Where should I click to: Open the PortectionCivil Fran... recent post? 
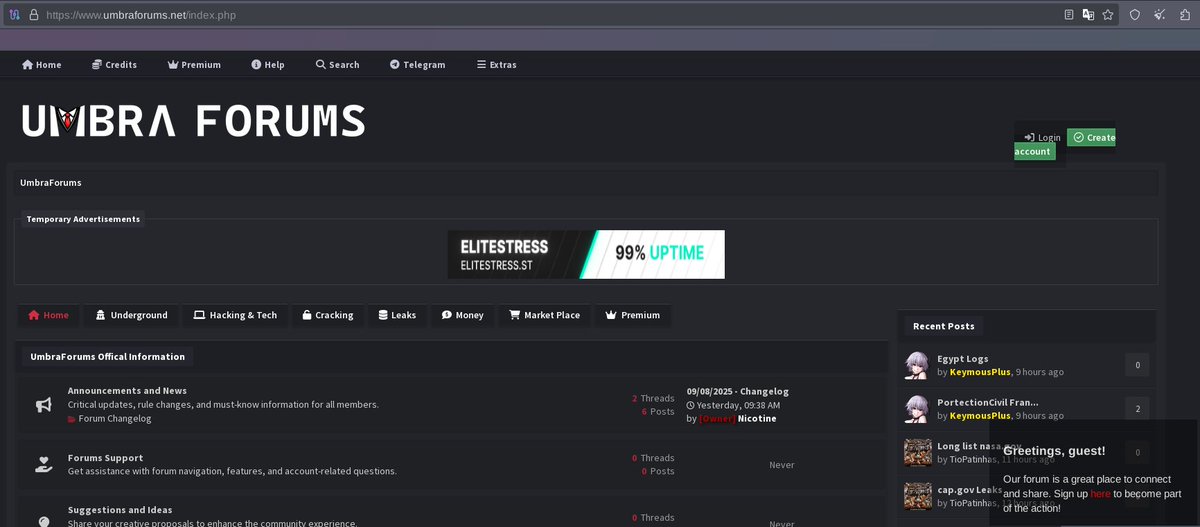988,402
